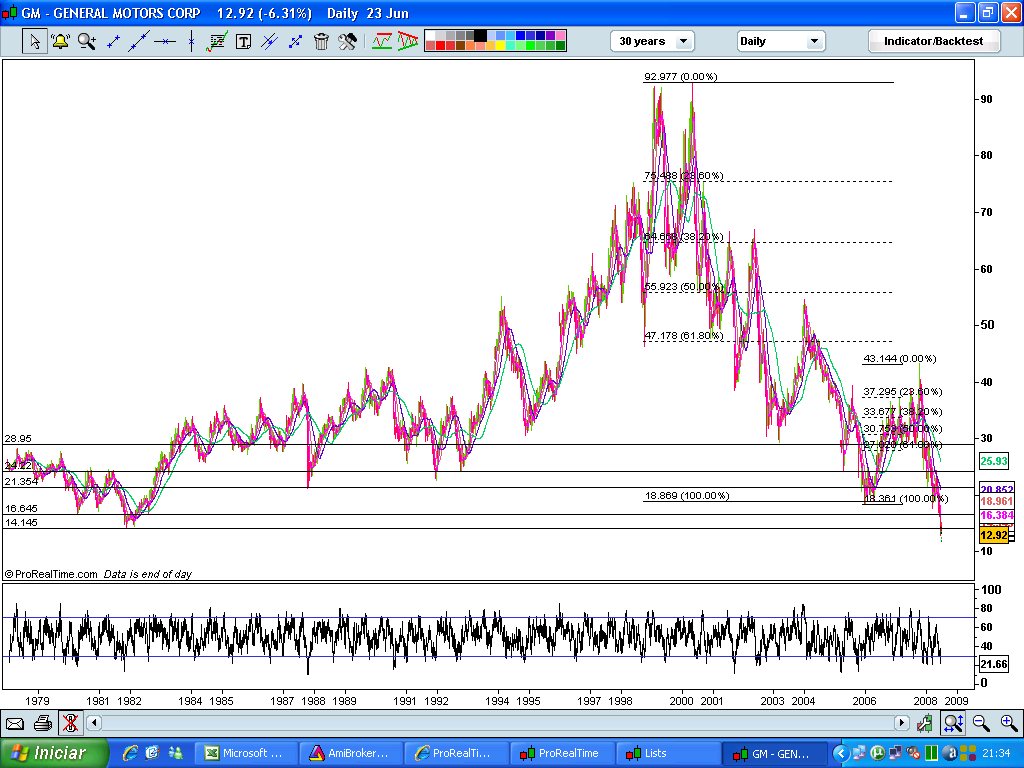
Task: Zoom in with the plus magnifier
Action: (1009, 723)
